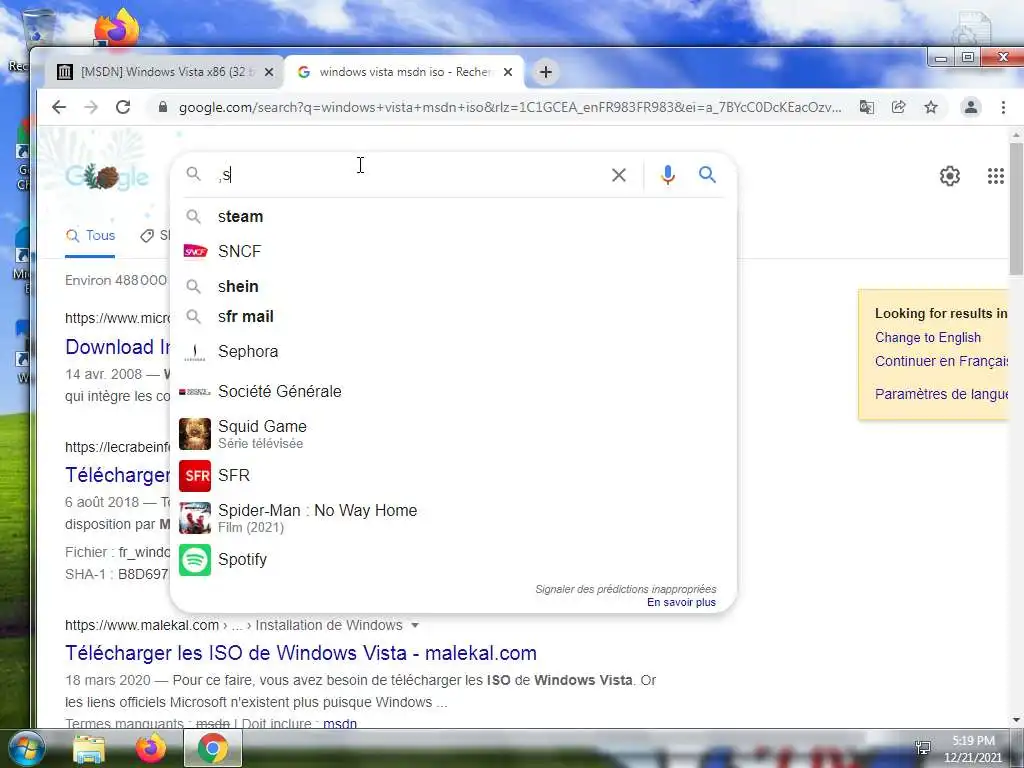Click the 'En savoir plus' link
Screen dimensions: 1024x768
(x=681, y=602)
